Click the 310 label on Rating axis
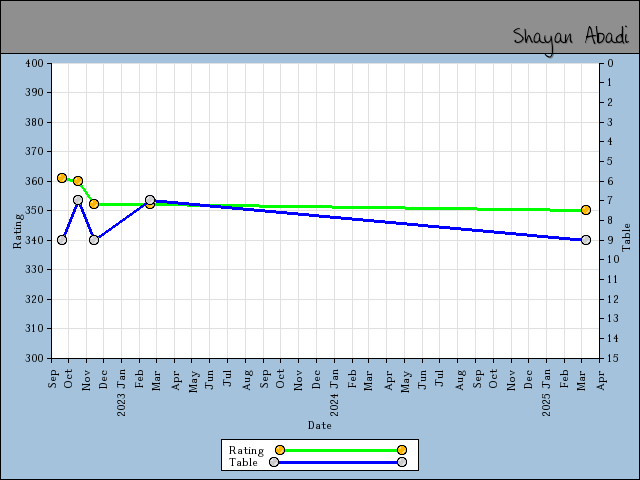 tap(34, 329)
